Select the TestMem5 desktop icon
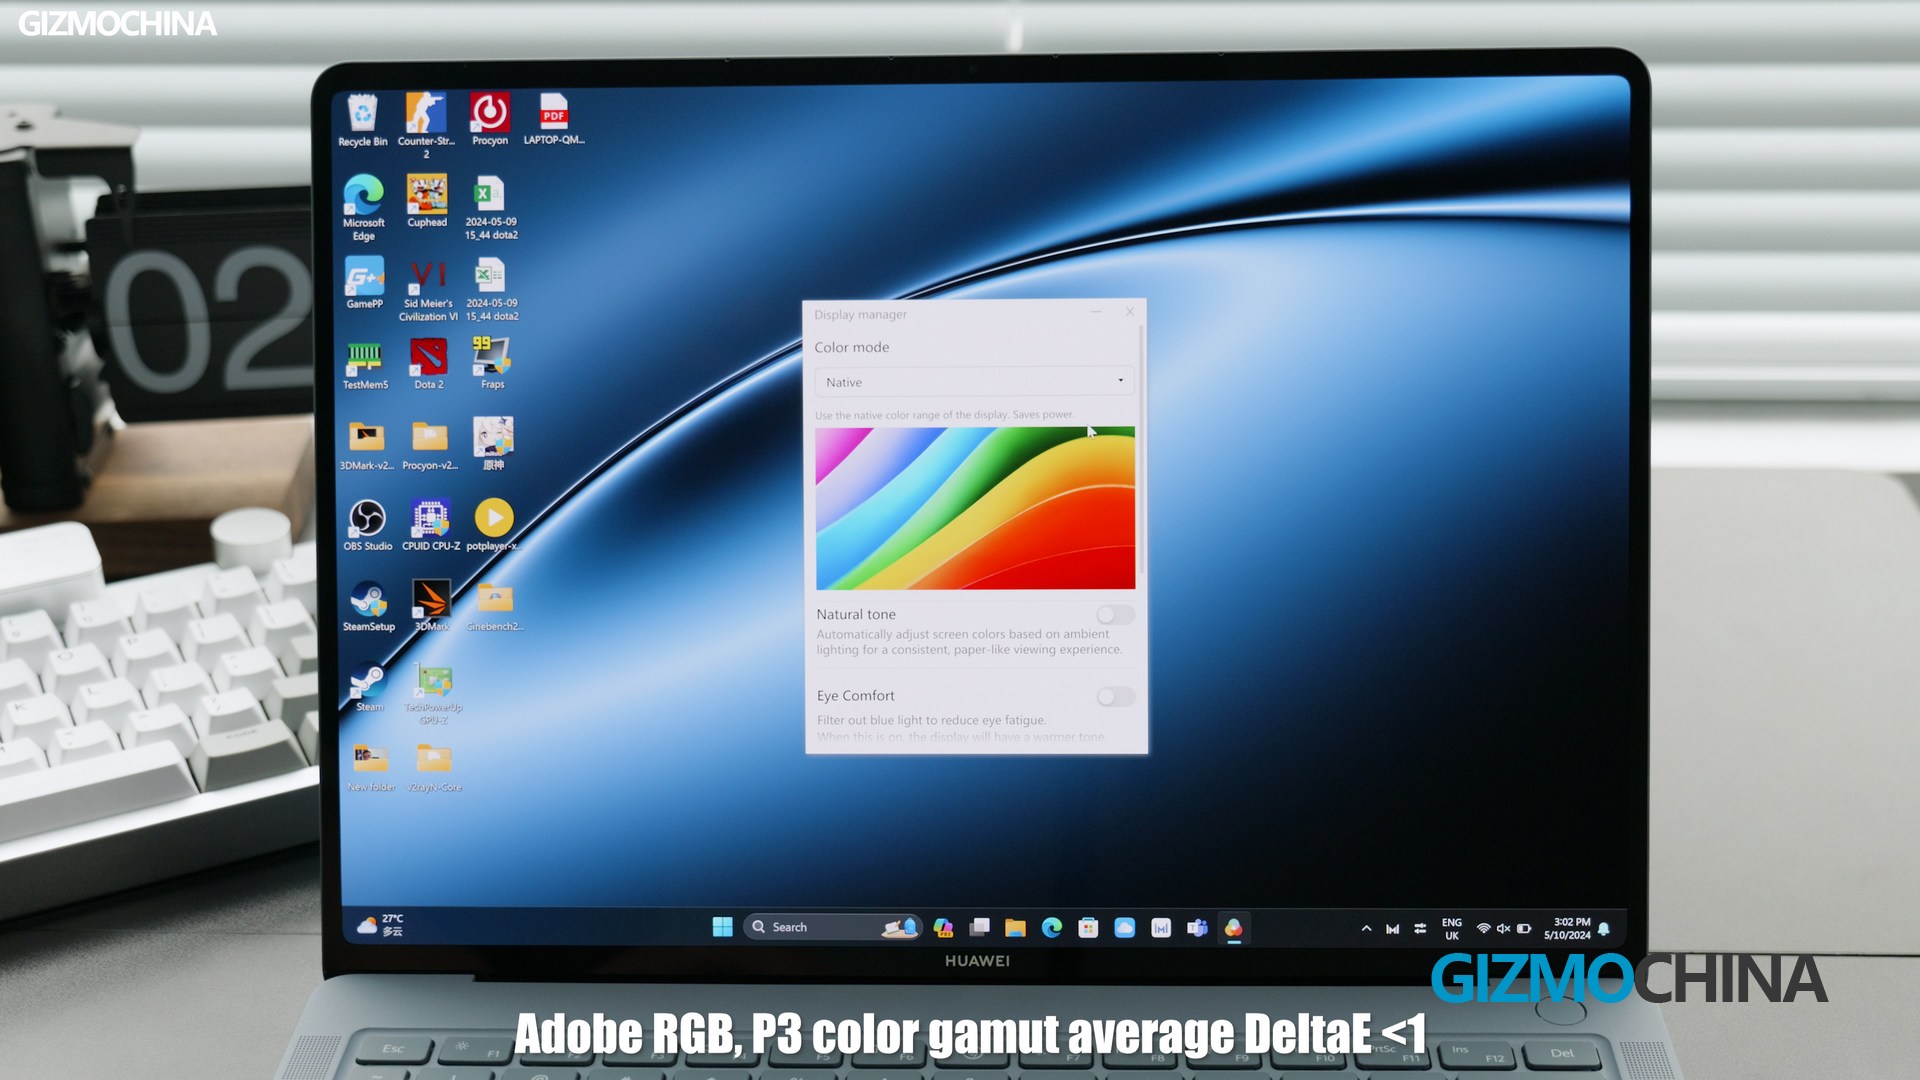The height and width of the screenshot is (1080, 1920). [x=365, y=365]
